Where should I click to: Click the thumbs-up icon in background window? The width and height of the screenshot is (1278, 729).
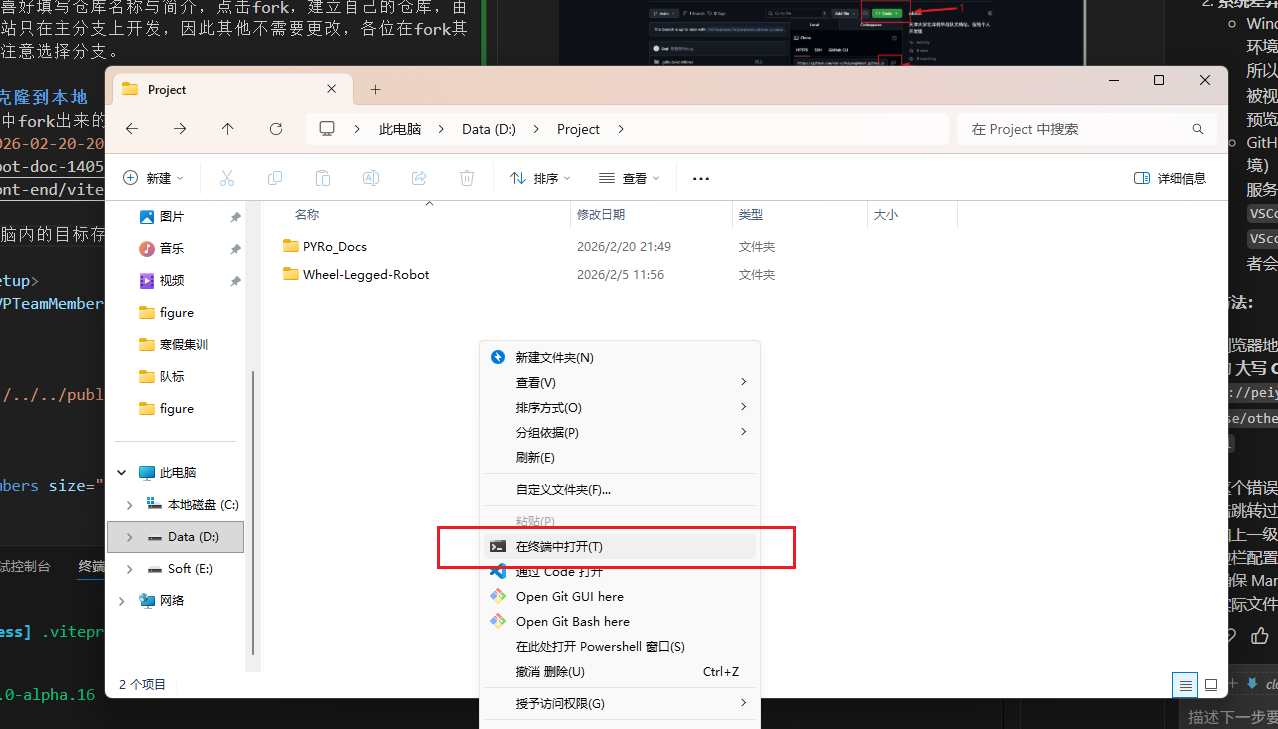[x=1260, y=634]
